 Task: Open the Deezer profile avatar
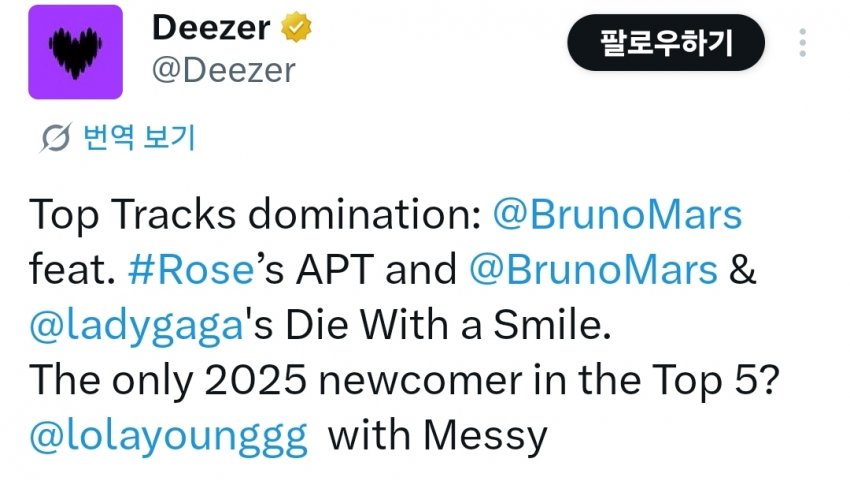75,52
